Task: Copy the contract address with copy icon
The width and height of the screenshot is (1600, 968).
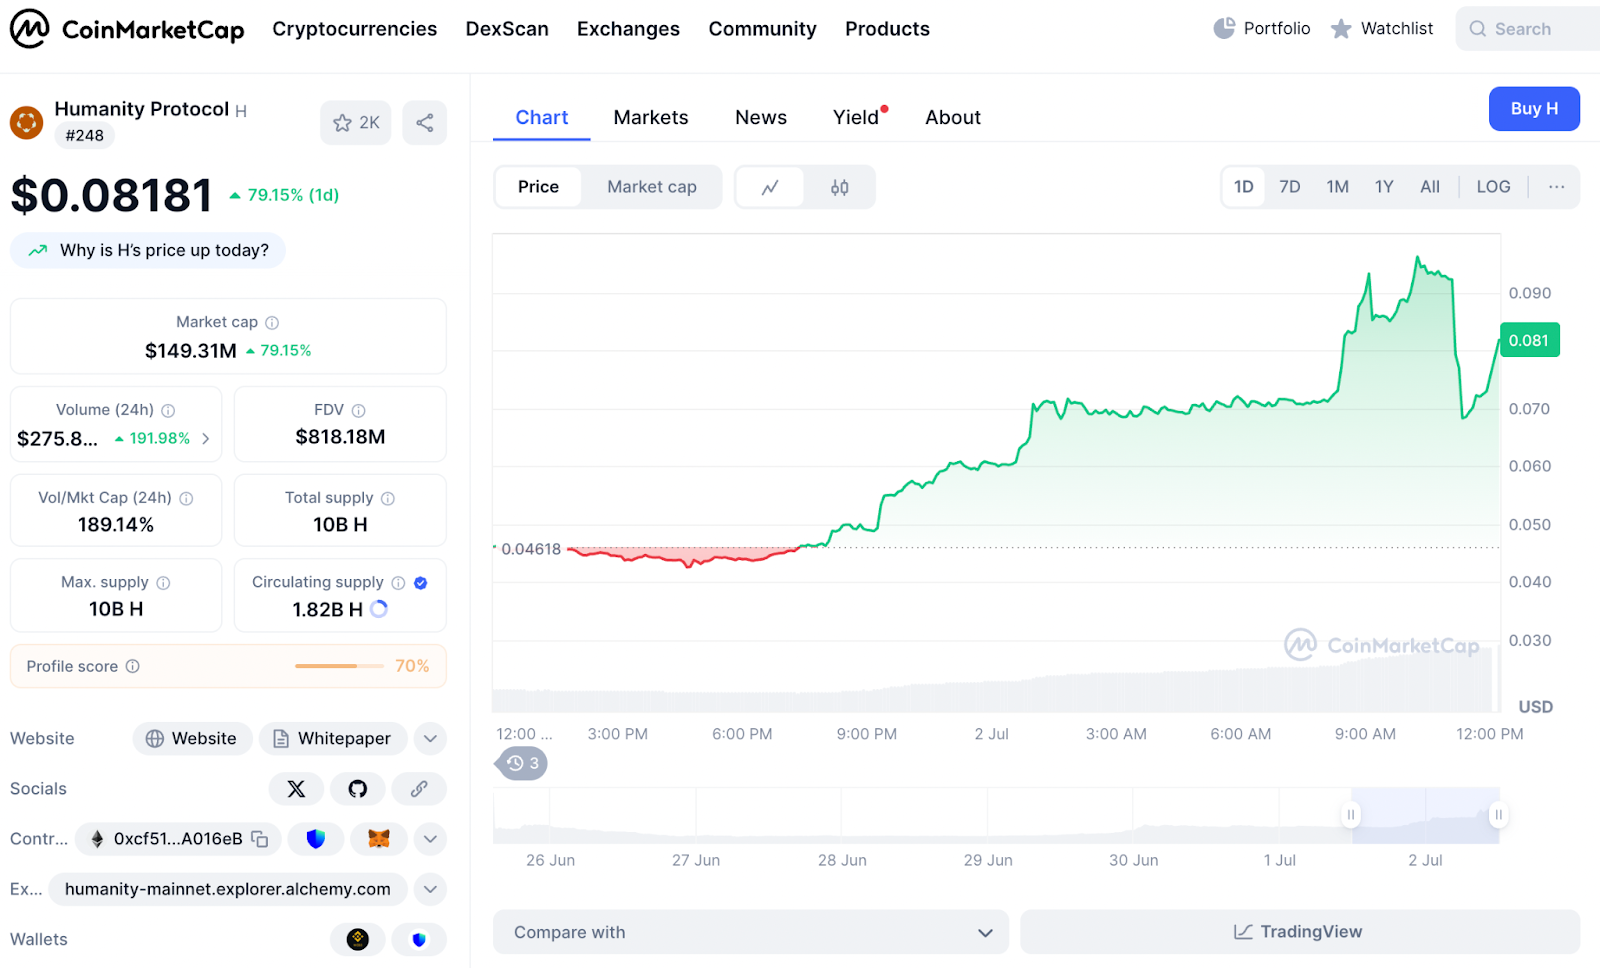Action: coord(259,839)
